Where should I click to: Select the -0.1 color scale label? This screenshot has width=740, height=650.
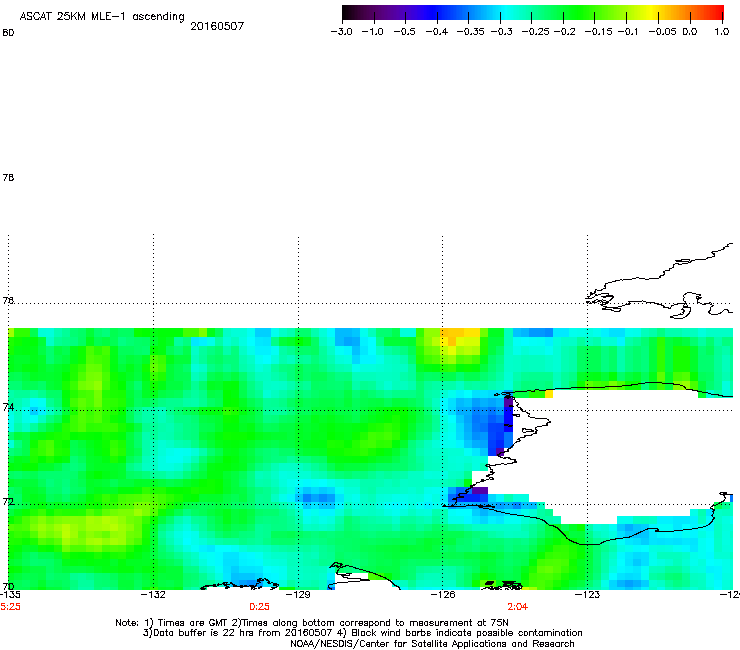[628, 32]
